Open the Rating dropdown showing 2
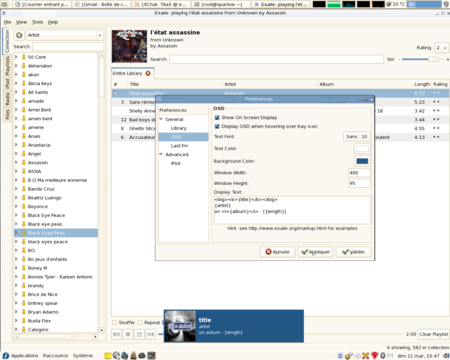 [x=441, y=48]
